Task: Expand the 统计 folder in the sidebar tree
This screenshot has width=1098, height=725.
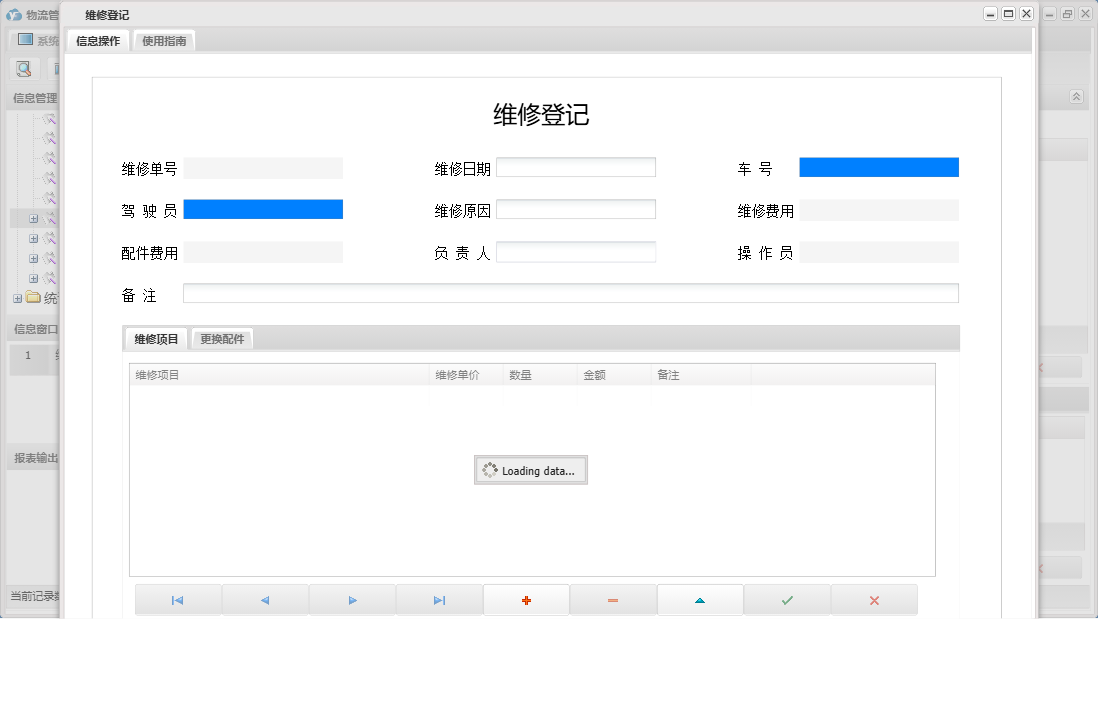Action: click(x=16, y=297)
